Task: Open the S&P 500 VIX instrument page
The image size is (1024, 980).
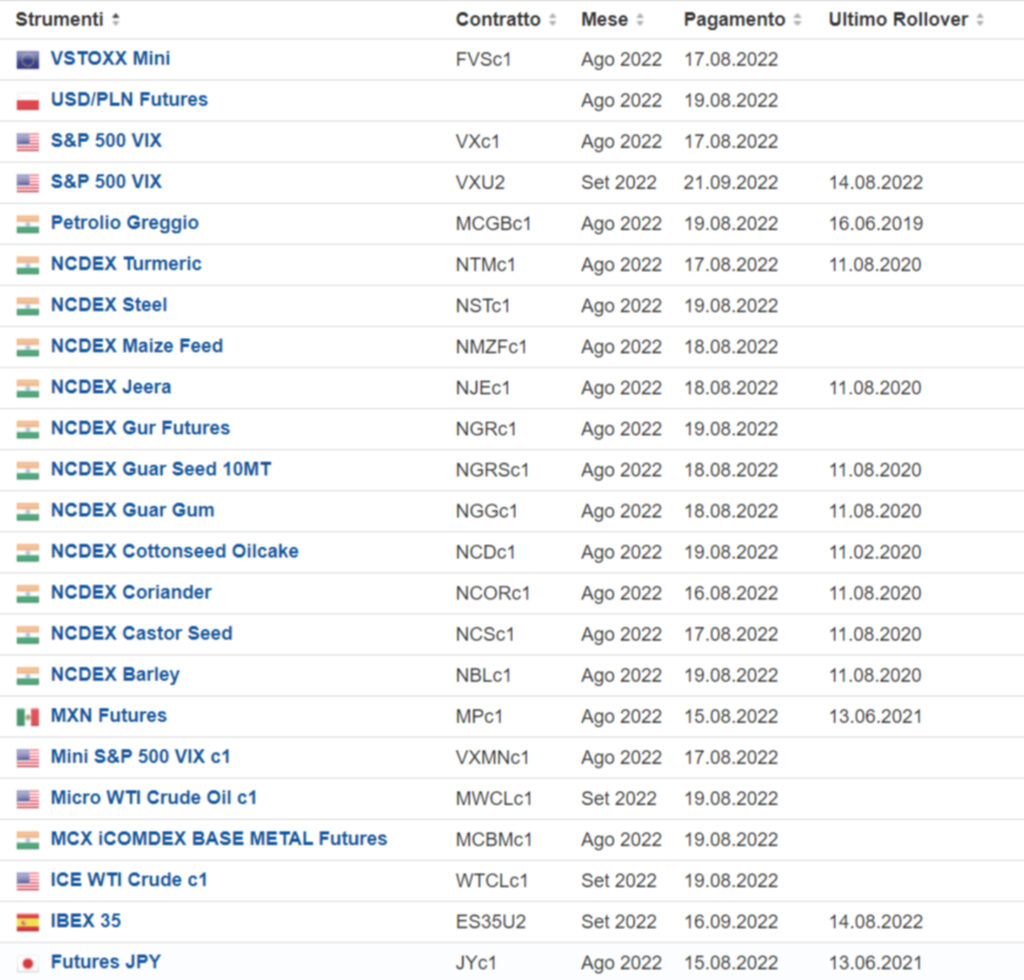Action: point(105,141)
